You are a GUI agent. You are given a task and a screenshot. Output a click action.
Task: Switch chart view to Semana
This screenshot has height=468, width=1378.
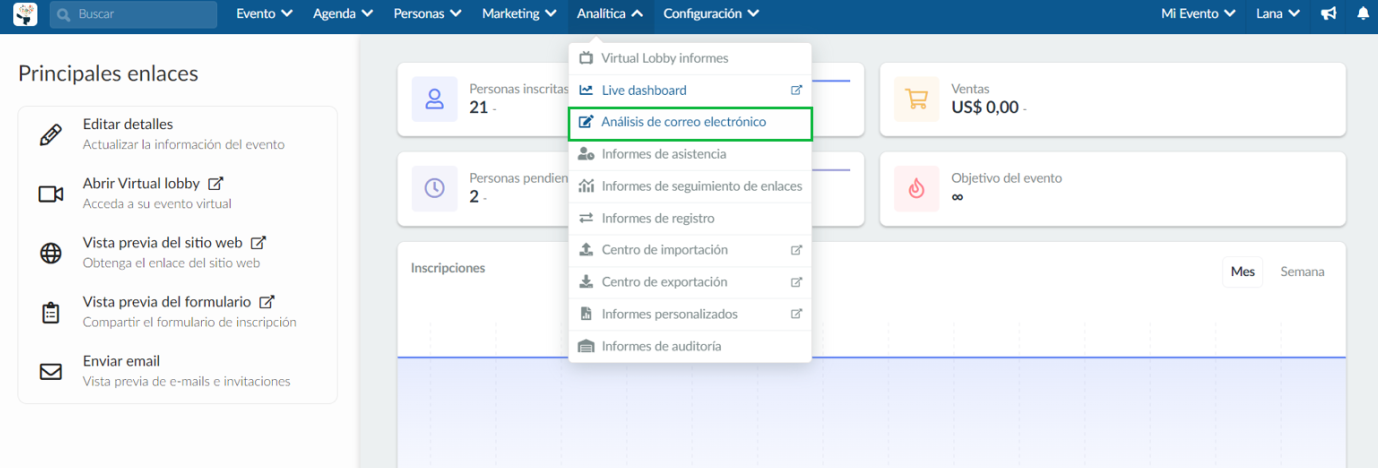point(1302,272)
